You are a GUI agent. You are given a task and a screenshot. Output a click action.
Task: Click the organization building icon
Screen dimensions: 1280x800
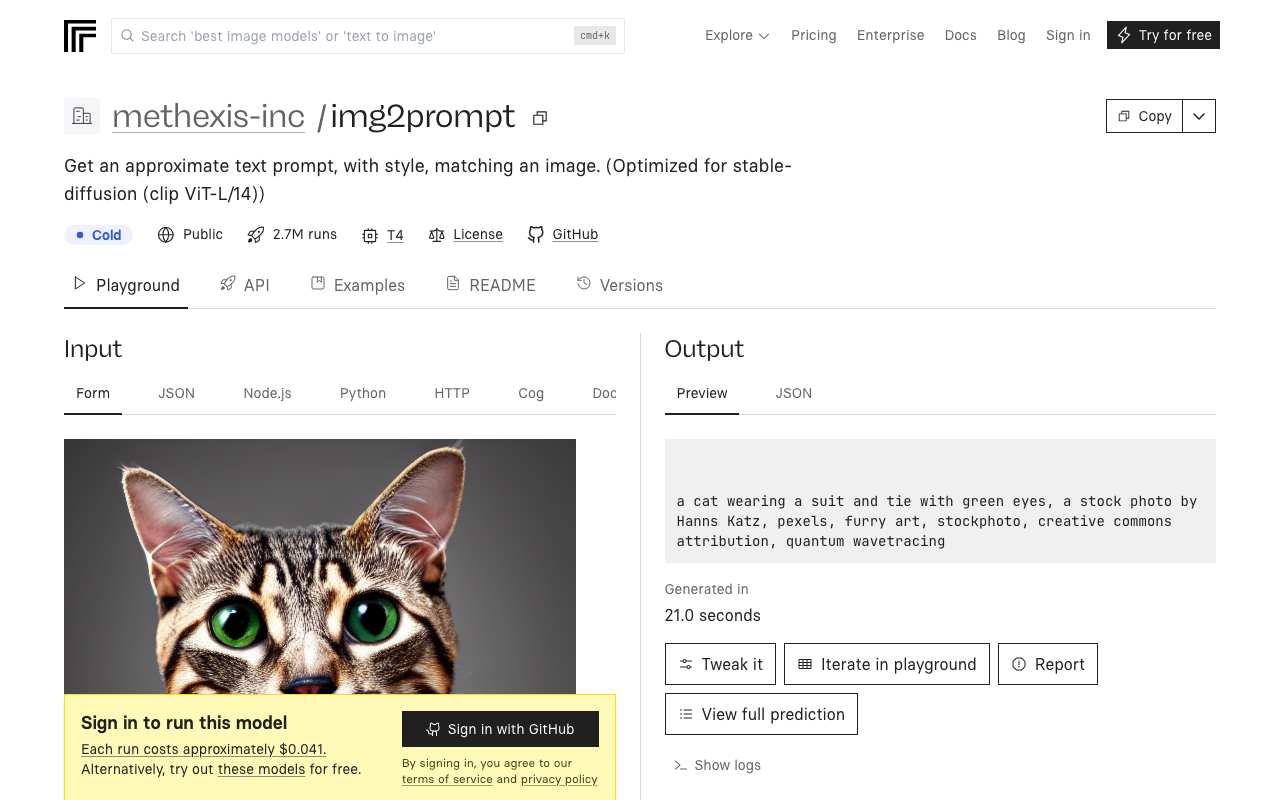[82, 116]
